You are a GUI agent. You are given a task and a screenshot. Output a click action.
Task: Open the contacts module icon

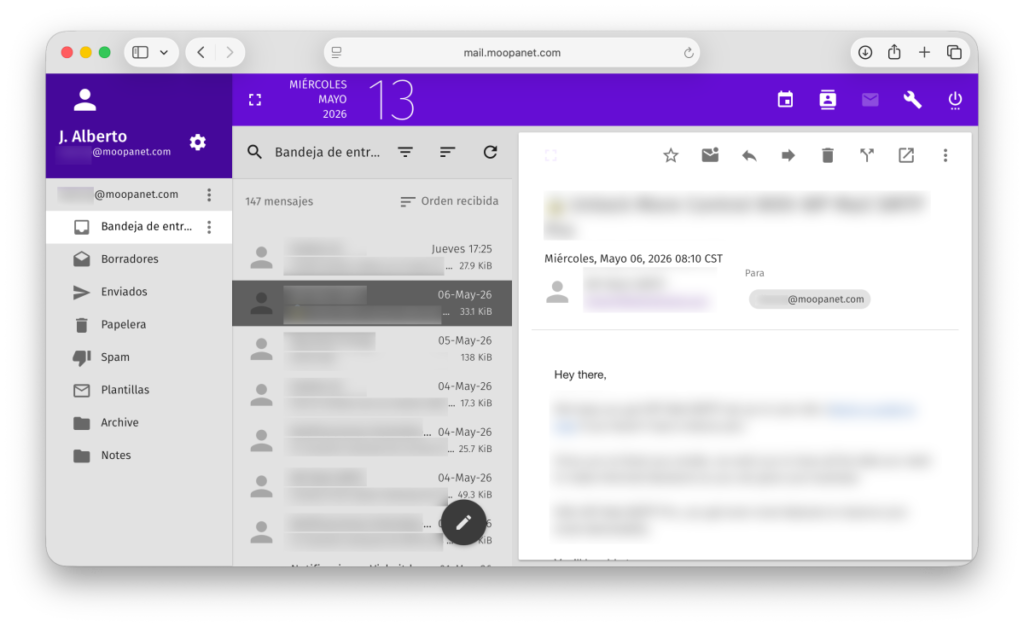(827, 100)
